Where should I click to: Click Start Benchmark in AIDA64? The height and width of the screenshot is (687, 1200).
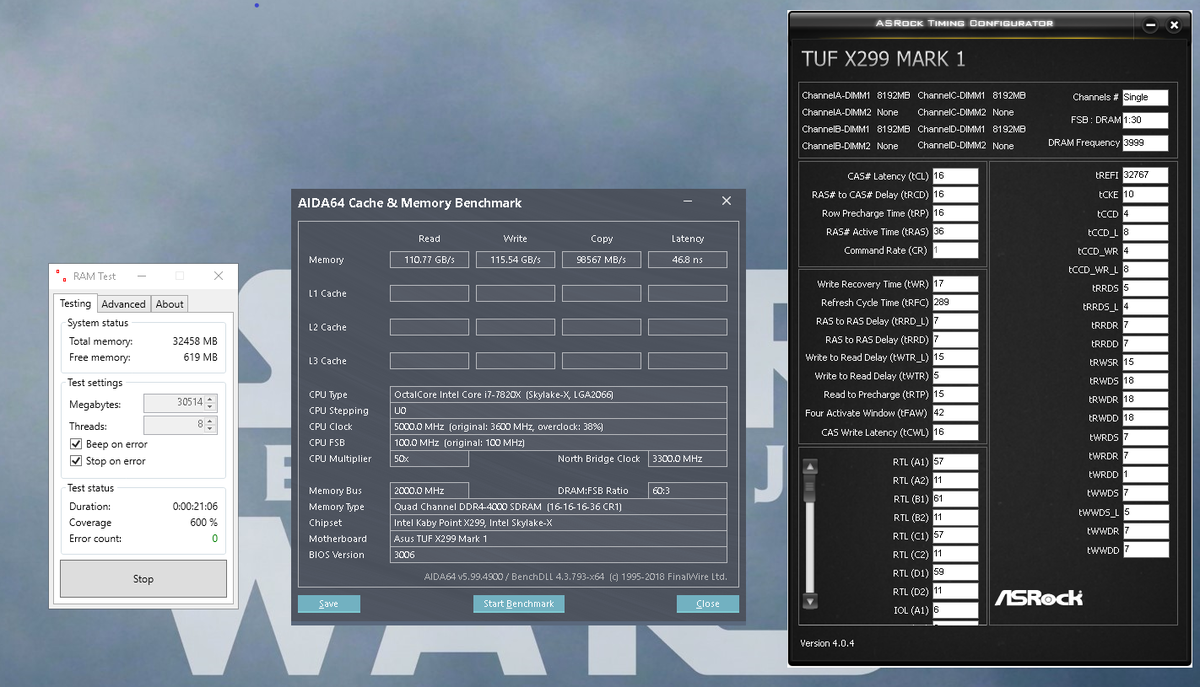[x=519, y=604]
